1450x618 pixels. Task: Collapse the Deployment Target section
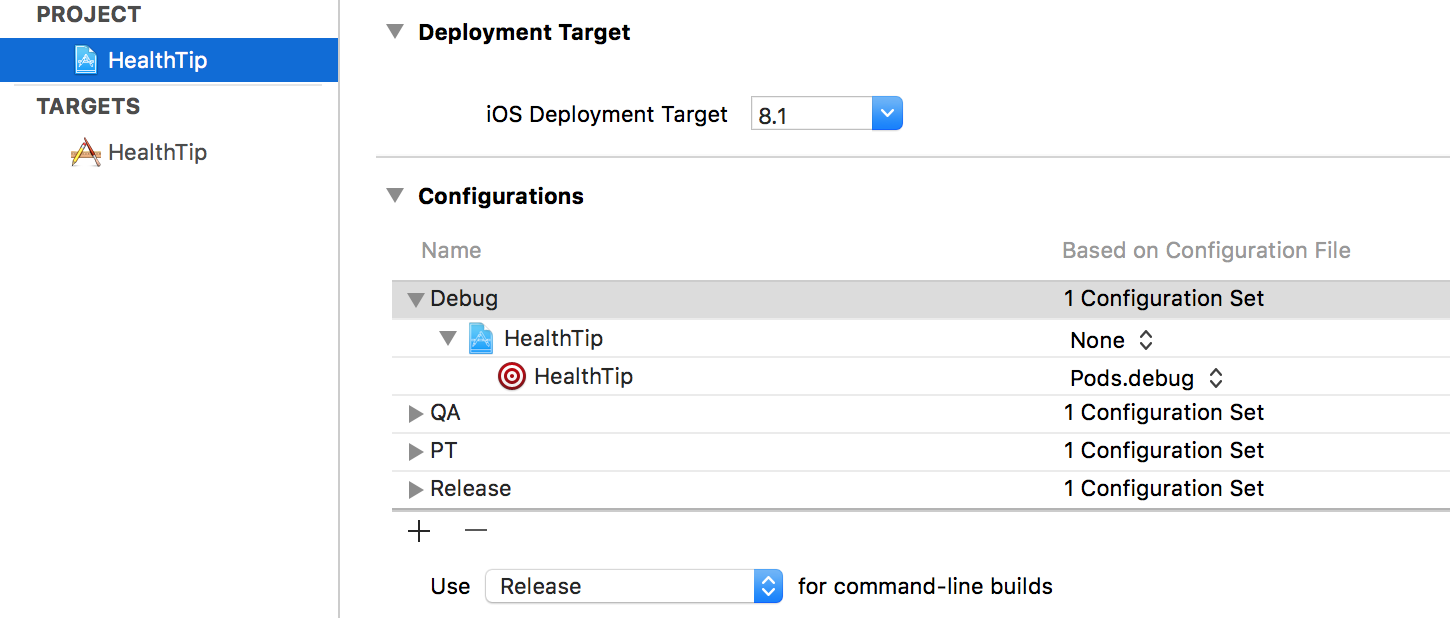click(396, 32)
